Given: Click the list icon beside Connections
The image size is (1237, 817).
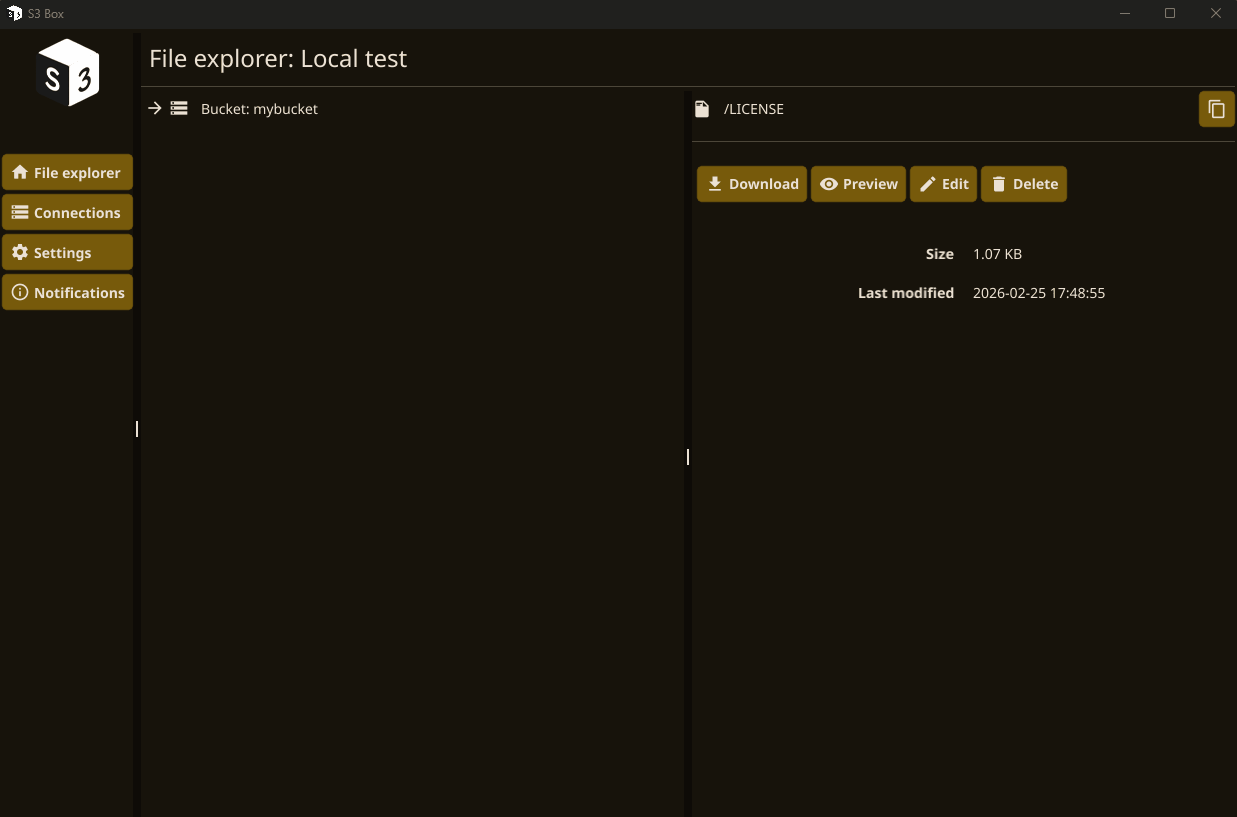Looking at the screenshot, I should [x=20, y=212].
